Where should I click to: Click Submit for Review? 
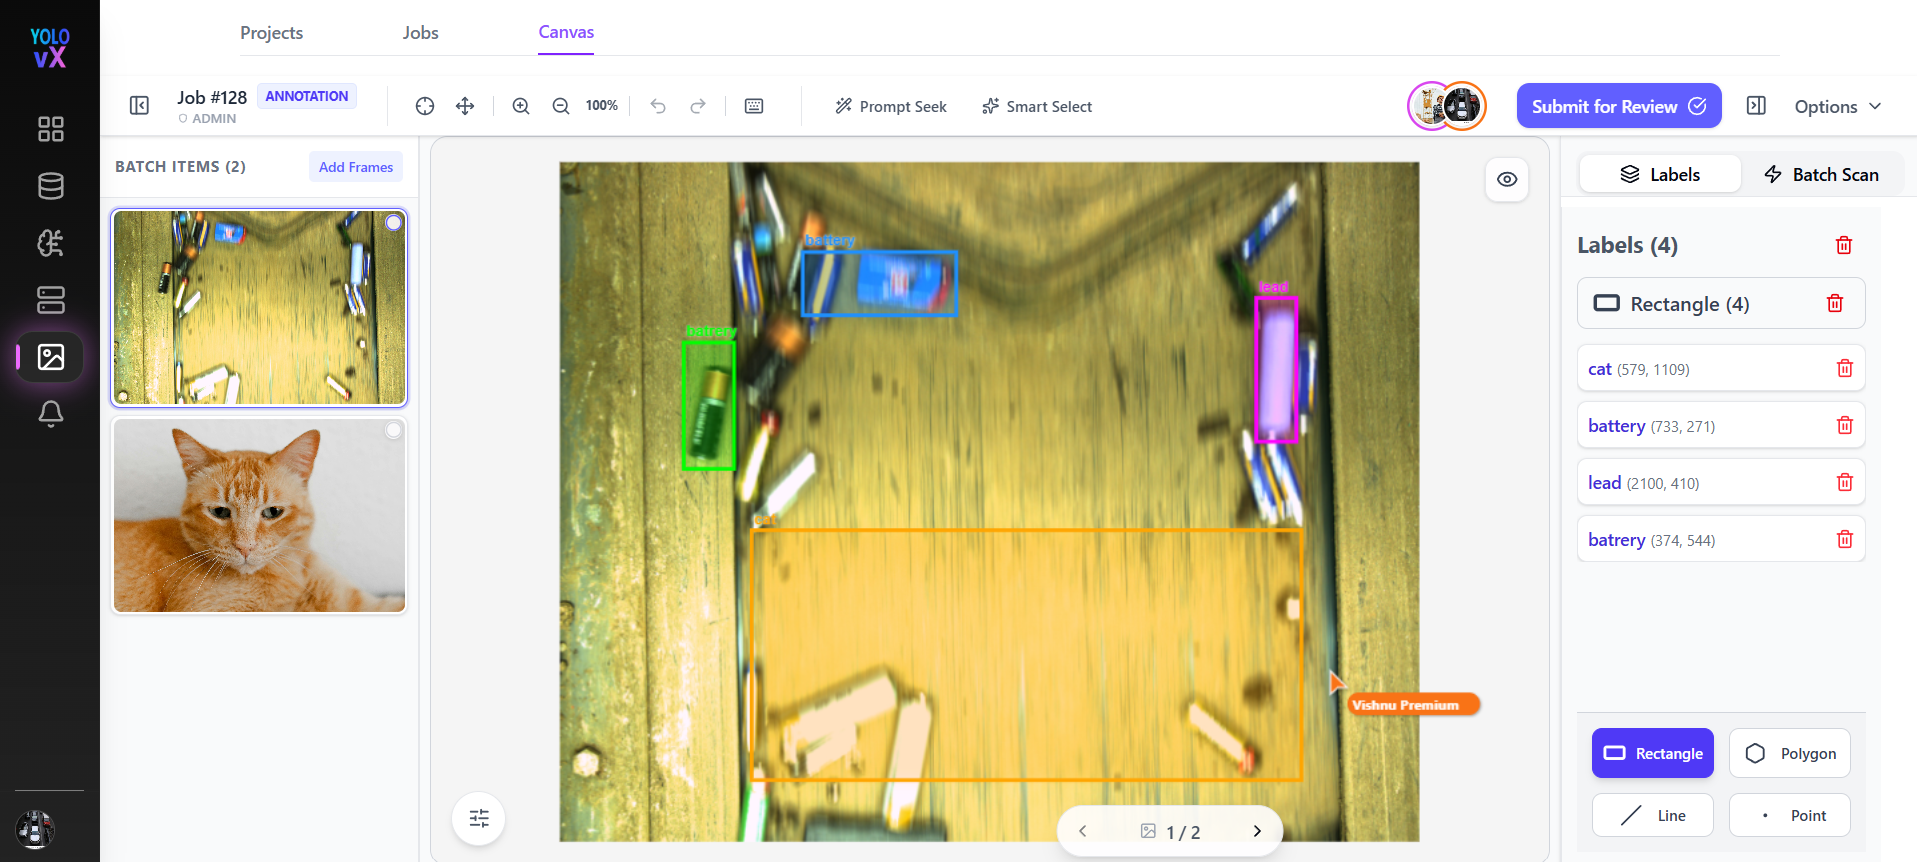[x=1619, y=106]
